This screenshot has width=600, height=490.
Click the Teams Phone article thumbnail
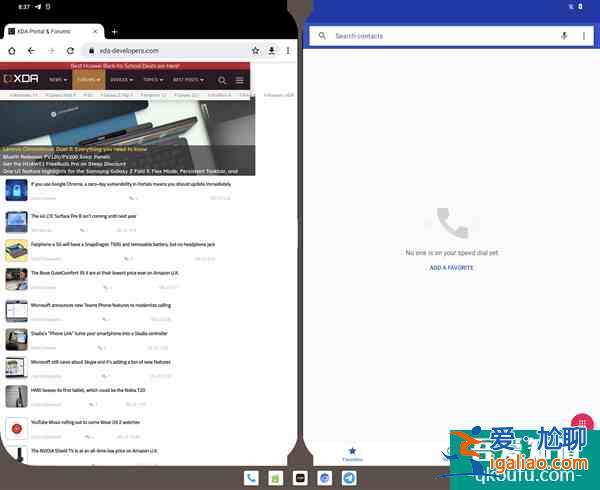(16, 311)
